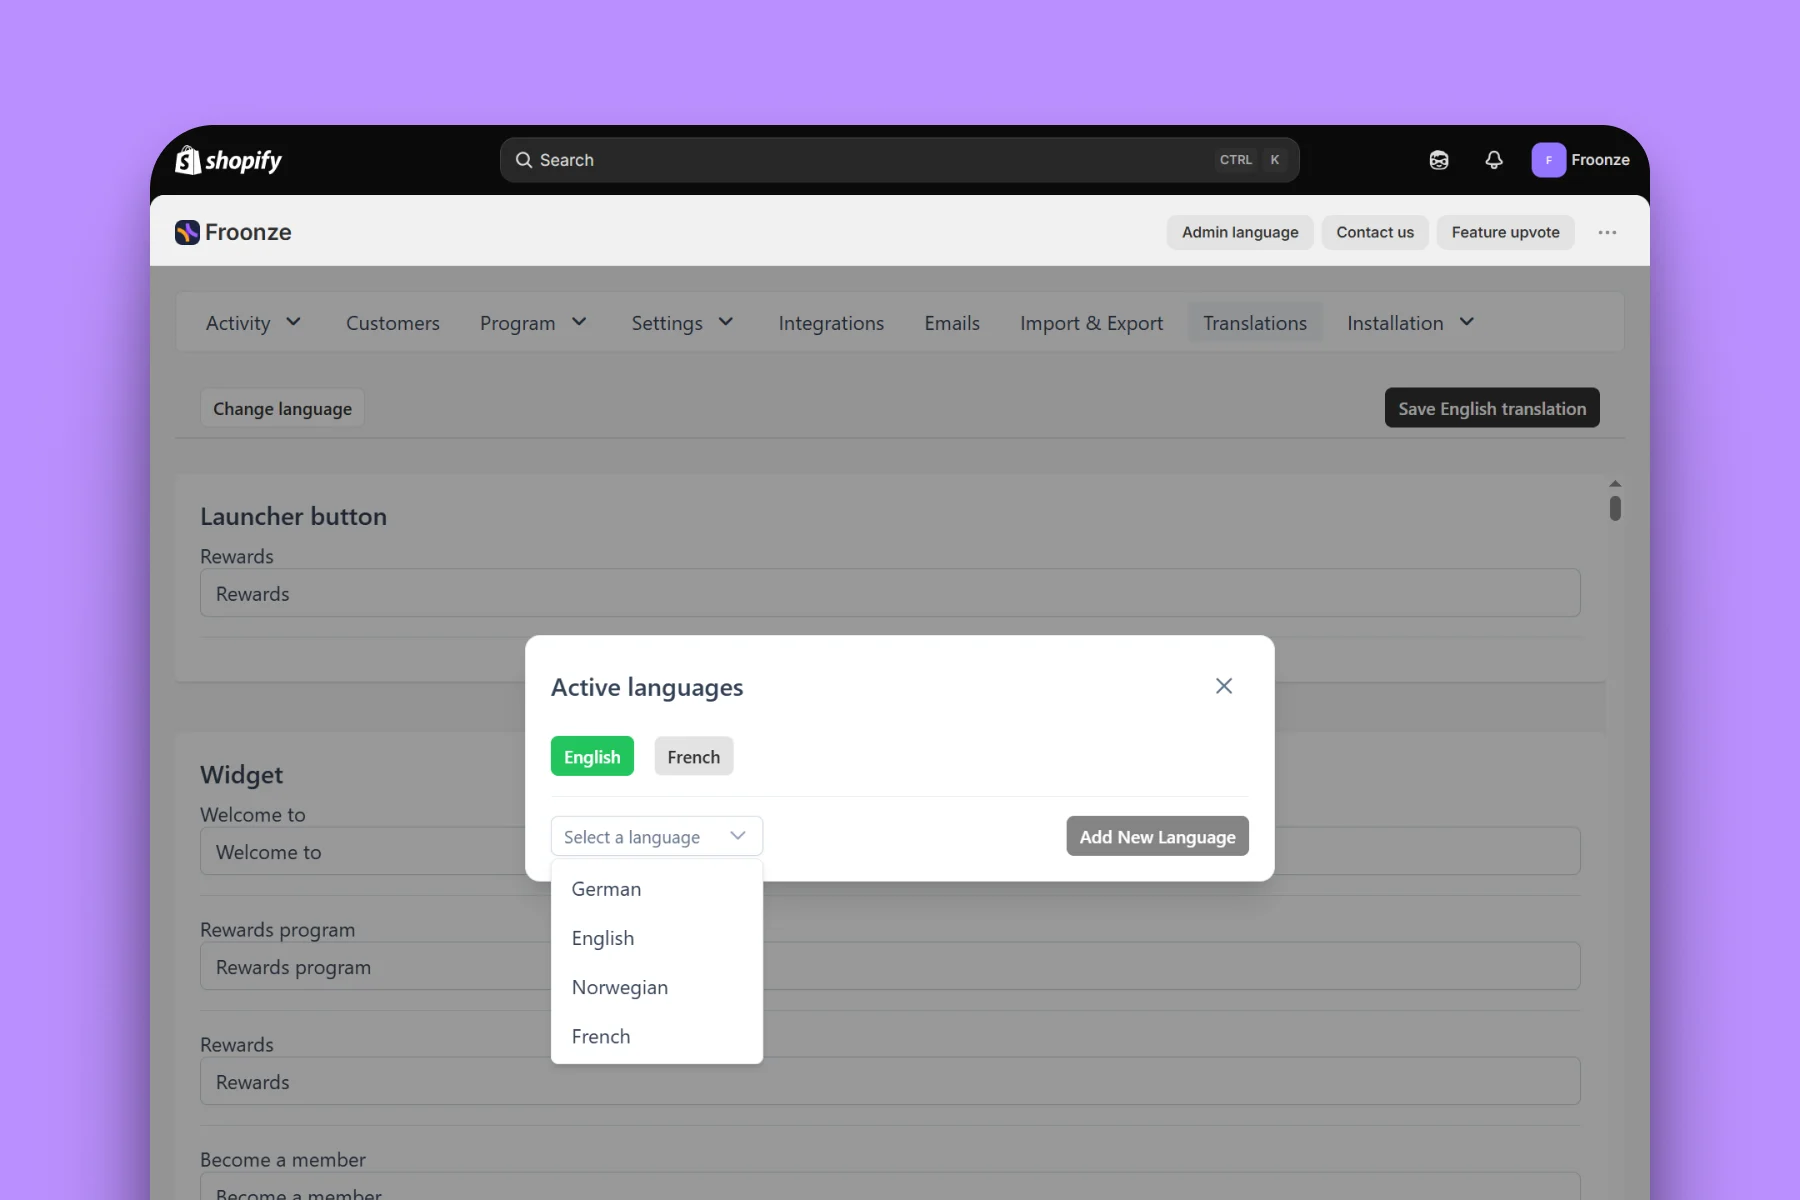The image size is (1800, 1200).
Task: Expand the Activity menu
Action: tap(253, 323)
